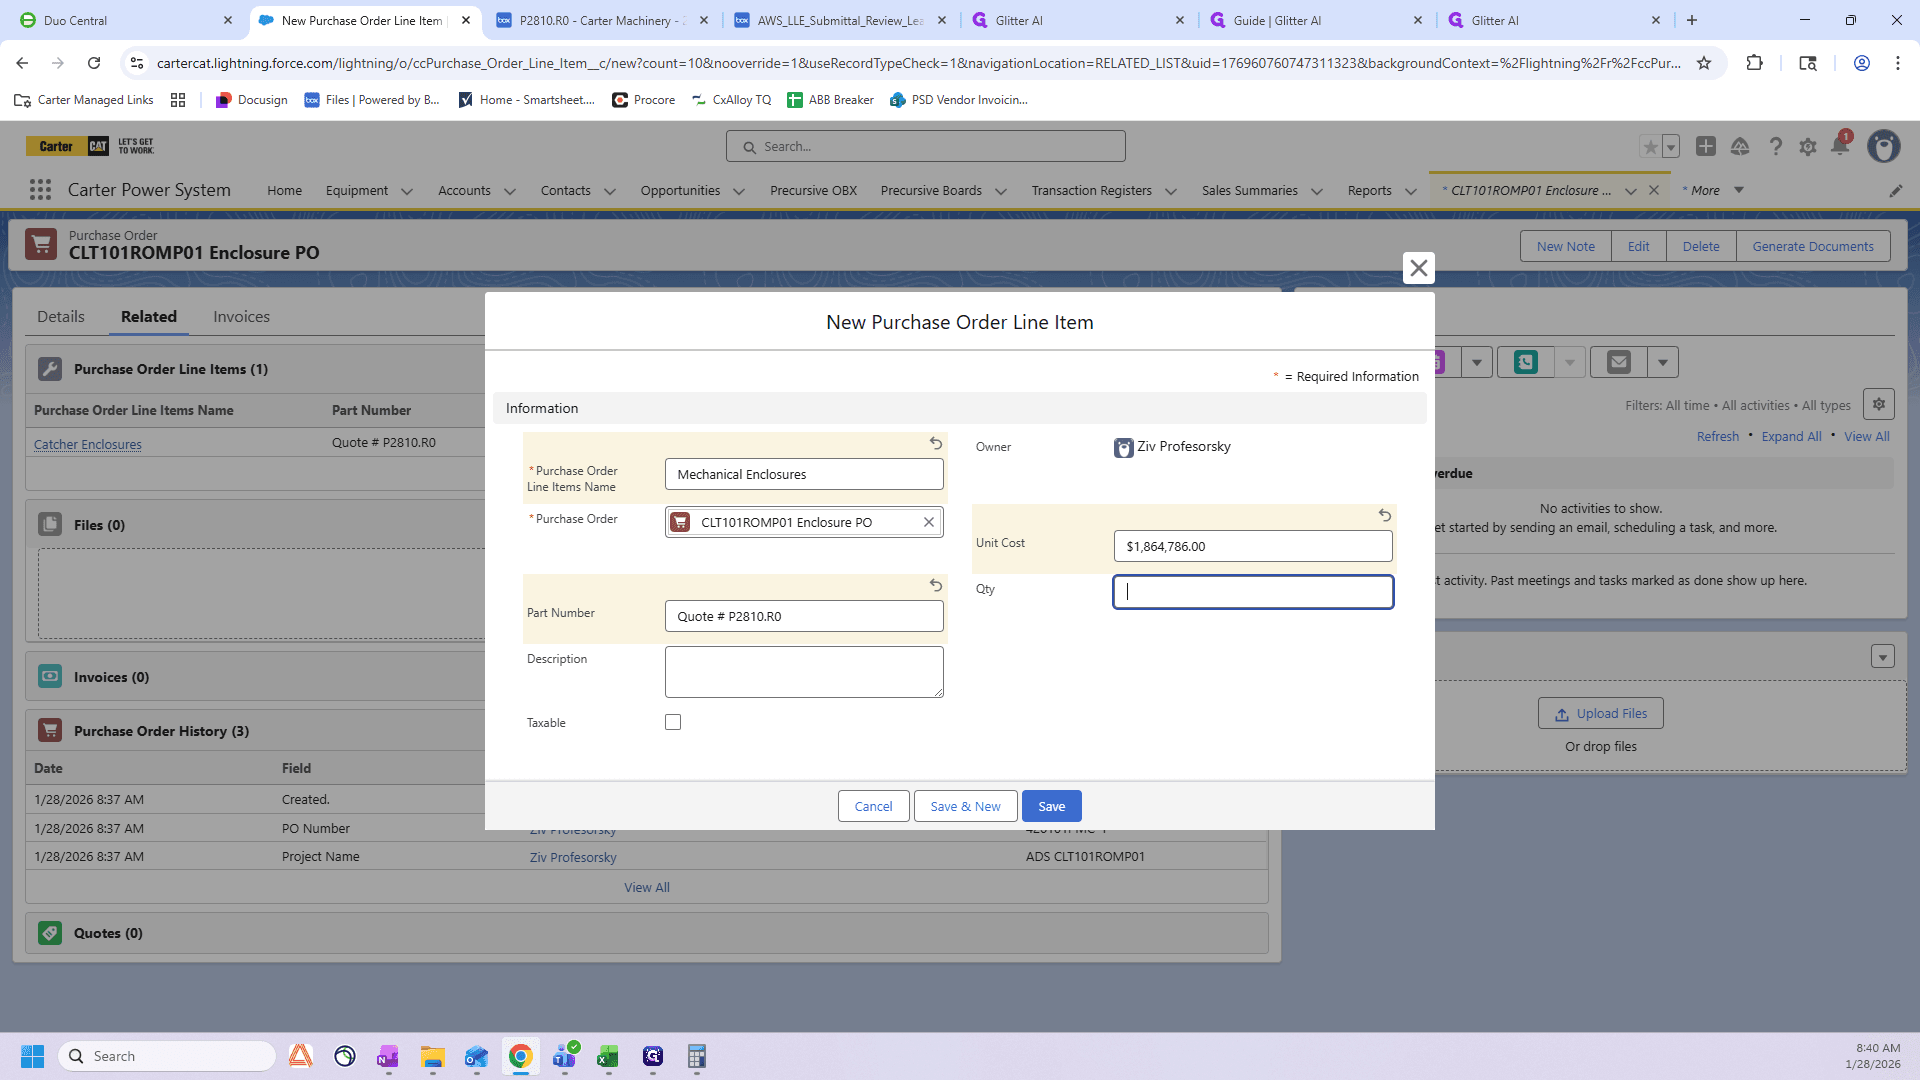This screenshot has height=1080, width=1920.
Task: Click the Unit Cost input field
Action: [x=1253, y=546]
